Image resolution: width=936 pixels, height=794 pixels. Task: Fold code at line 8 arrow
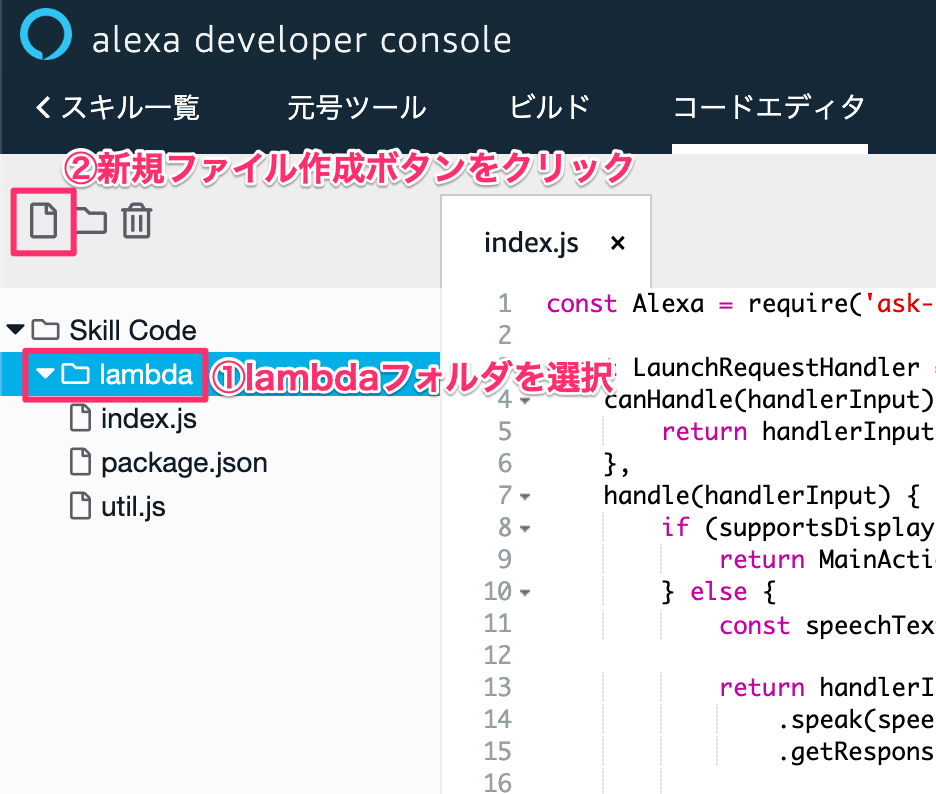tap(525, 529)
